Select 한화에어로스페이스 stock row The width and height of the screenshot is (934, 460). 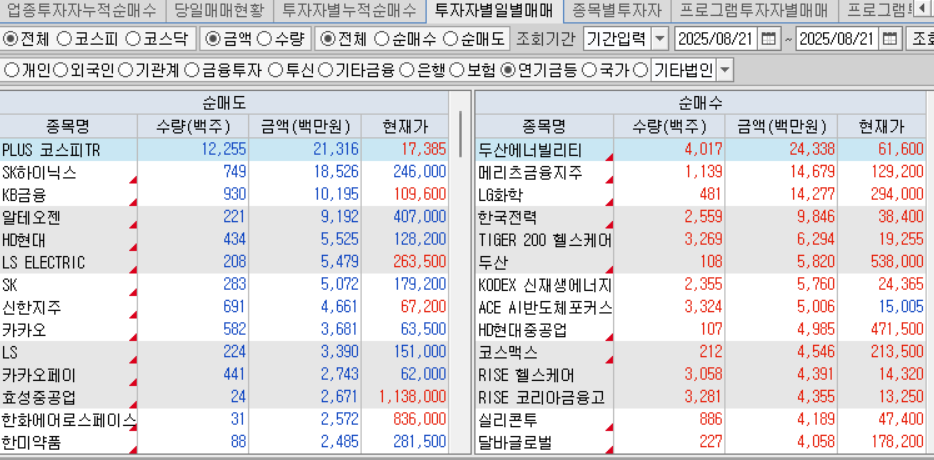tap(224, 420)
